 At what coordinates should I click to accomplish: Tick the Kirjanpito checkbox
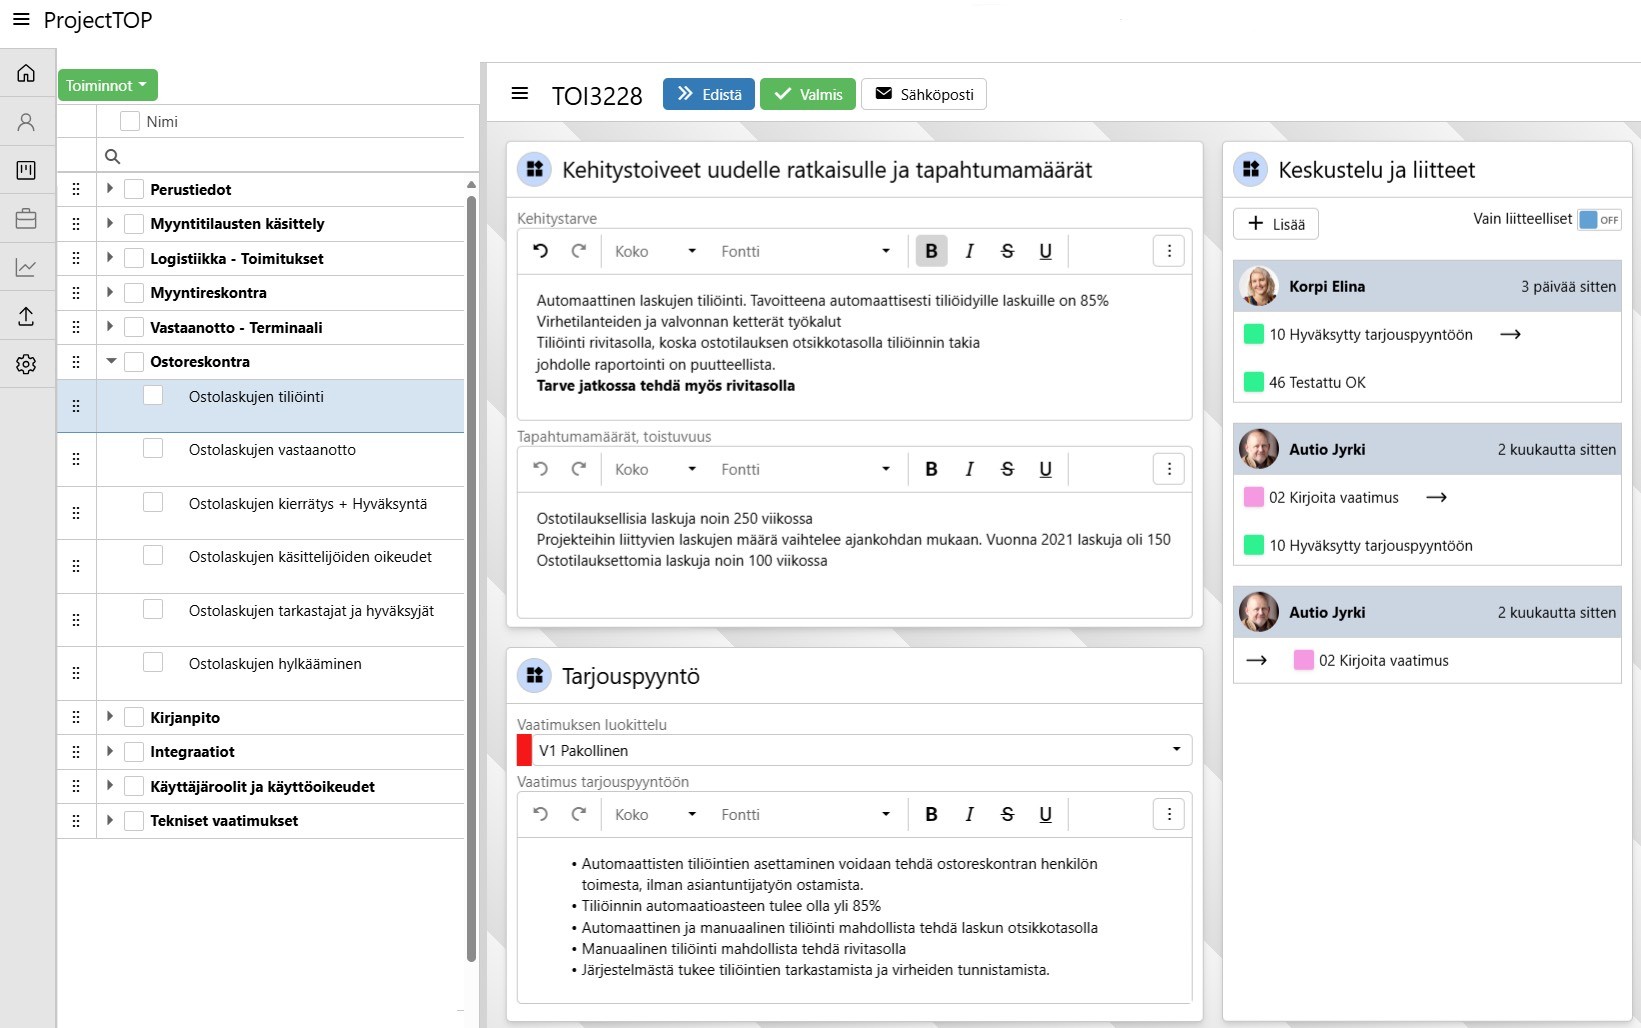pos(134,717)
